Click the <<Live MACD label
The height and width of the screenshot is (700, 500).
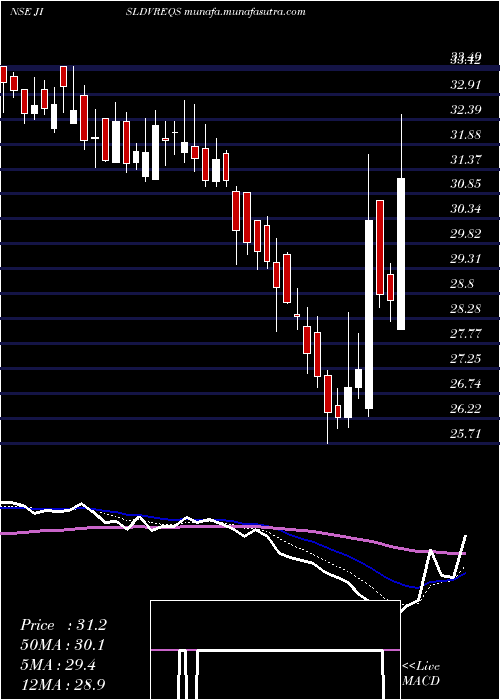[421, 674]
